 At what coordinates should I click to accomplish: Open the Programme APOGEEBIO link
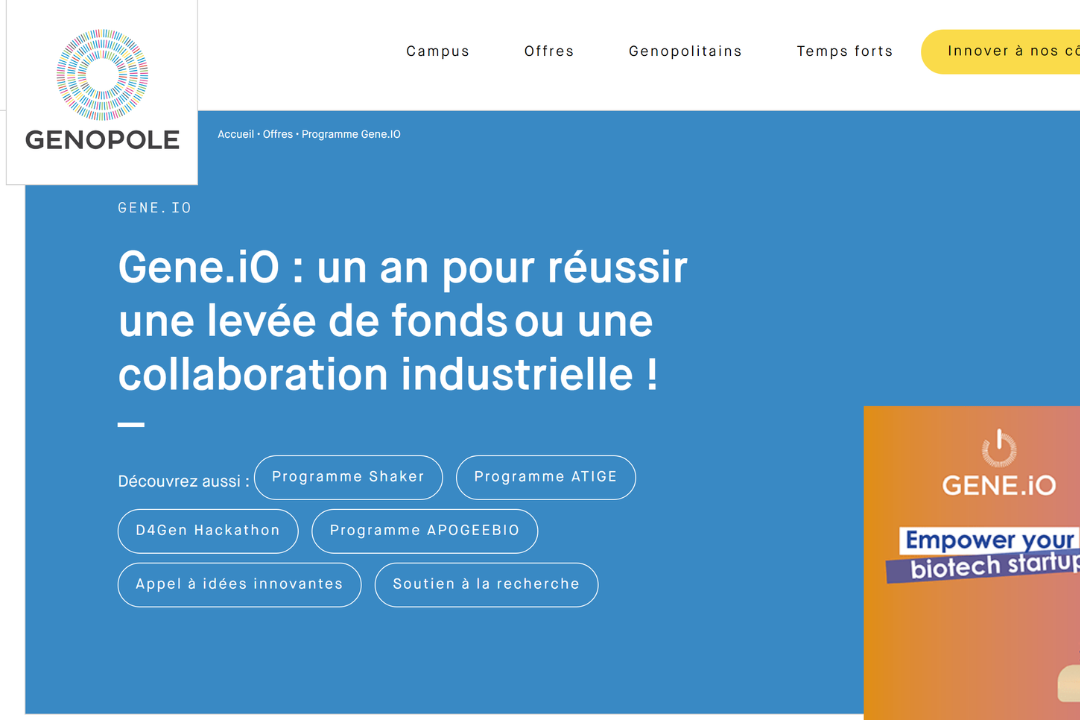tap(424, 531)
